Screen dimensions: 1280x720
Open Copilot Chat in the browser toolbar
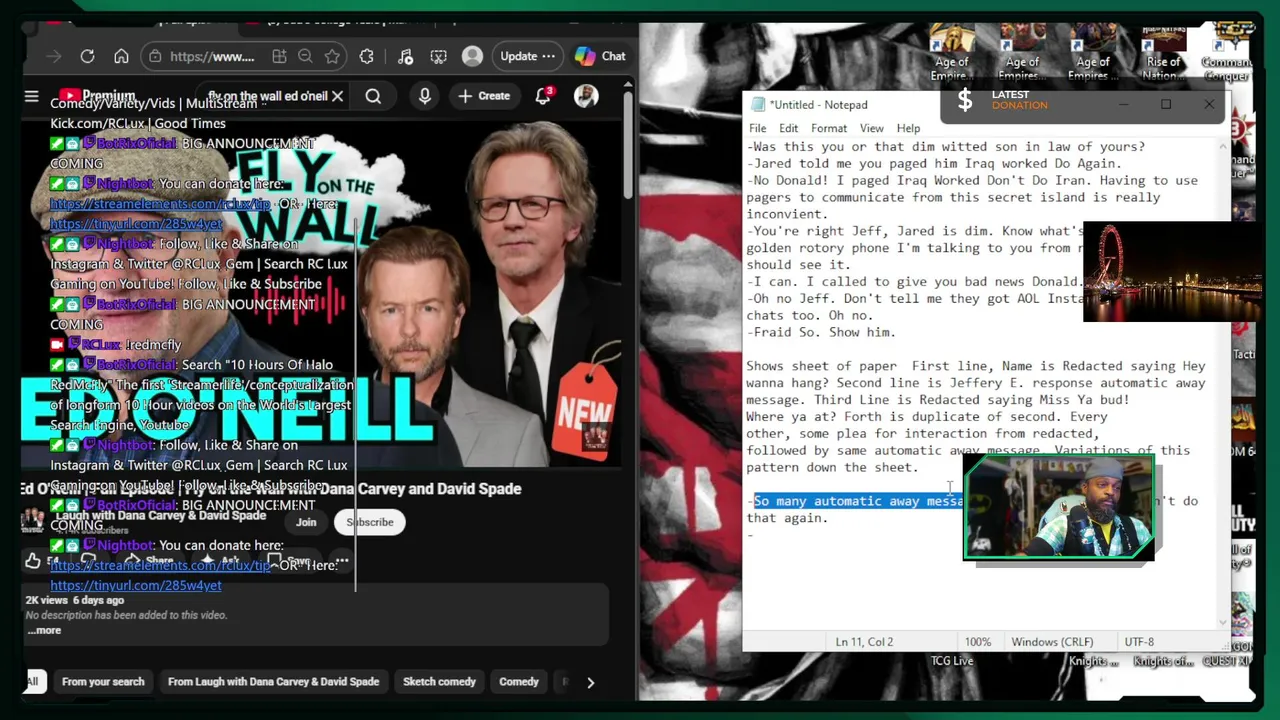click(x=600, y=57)
